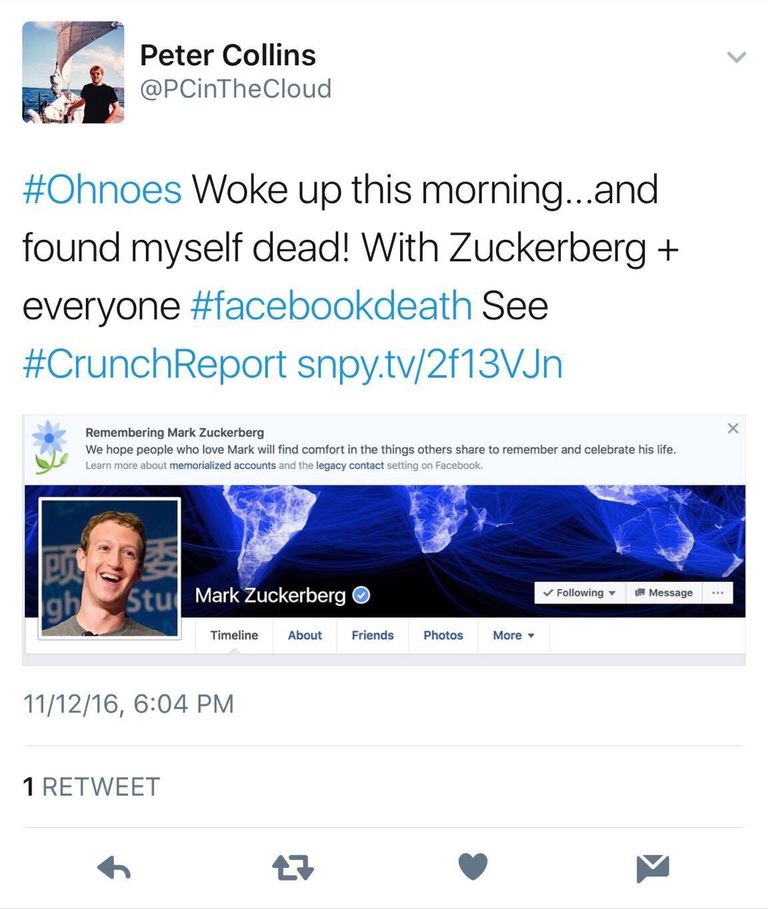Retweet this tweet using the retweet icon
This screenshot has height=909, width=768.
293,868
